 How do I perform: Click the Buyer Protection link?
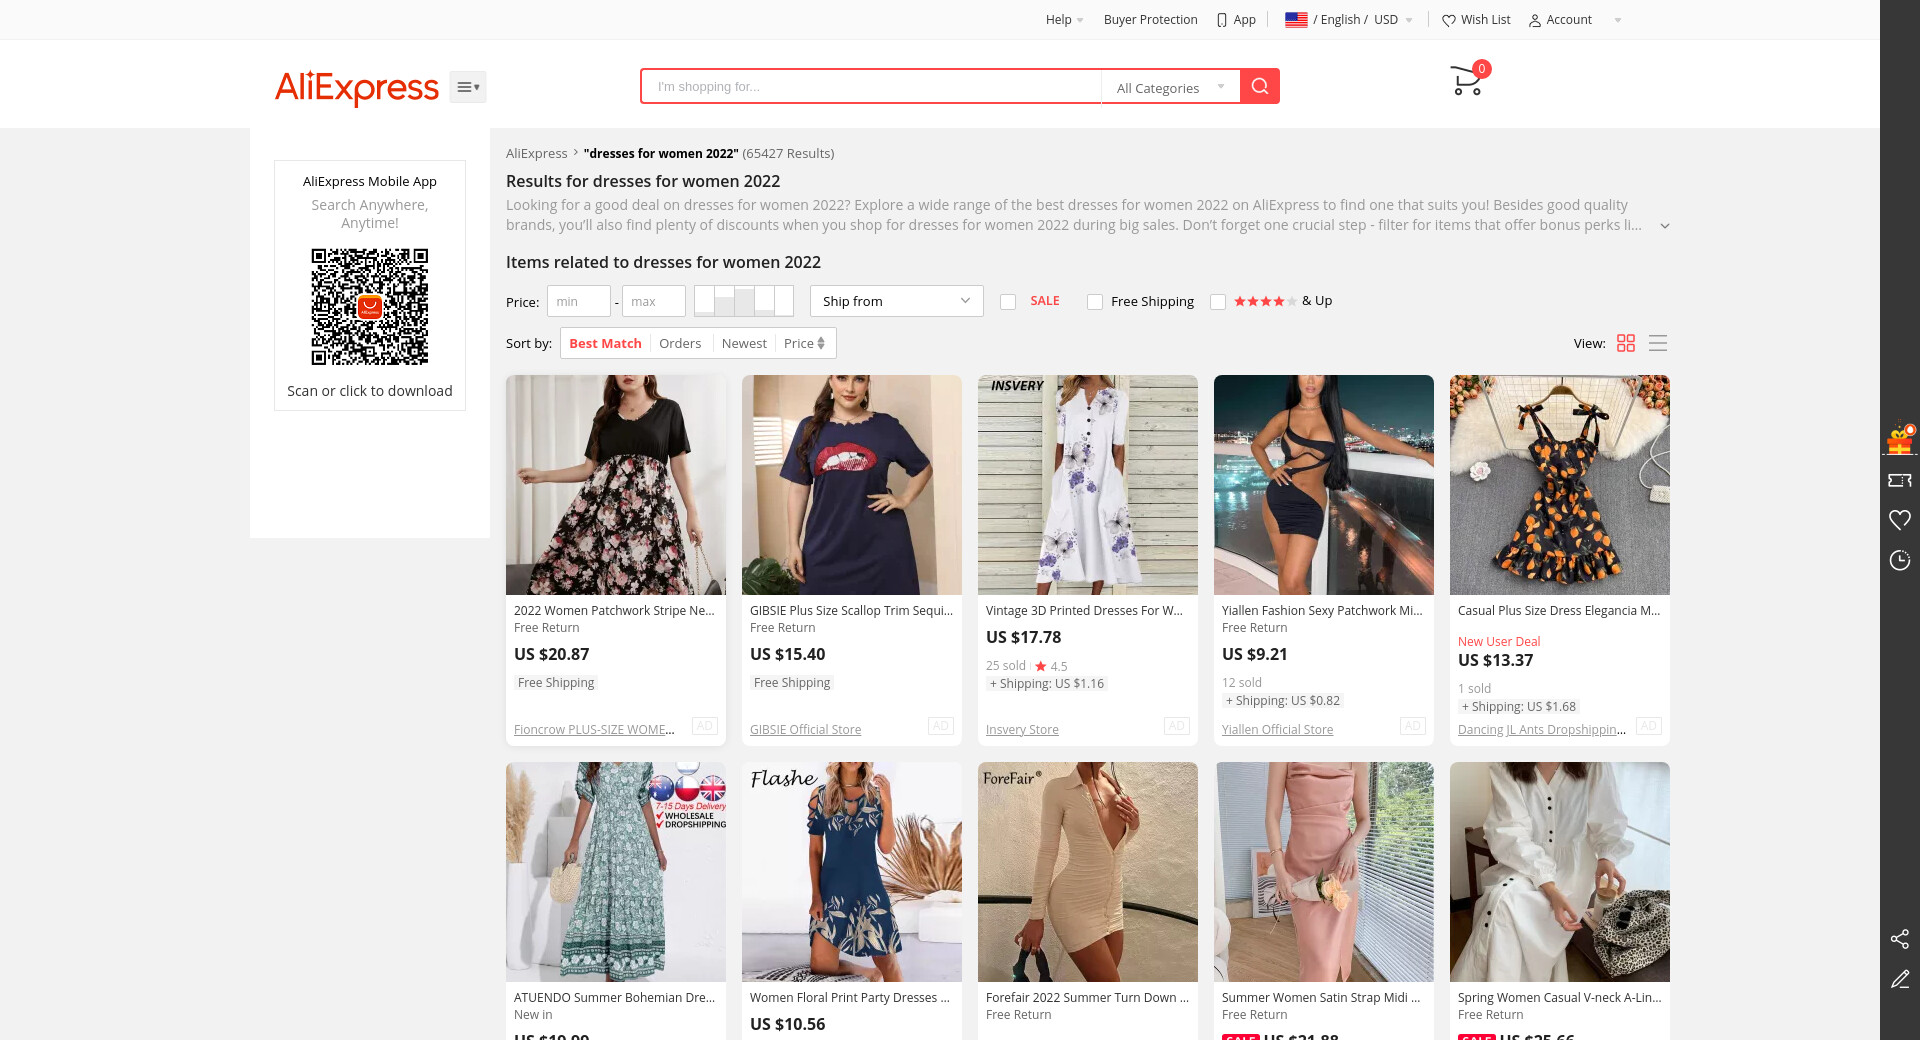(1150, 20)
